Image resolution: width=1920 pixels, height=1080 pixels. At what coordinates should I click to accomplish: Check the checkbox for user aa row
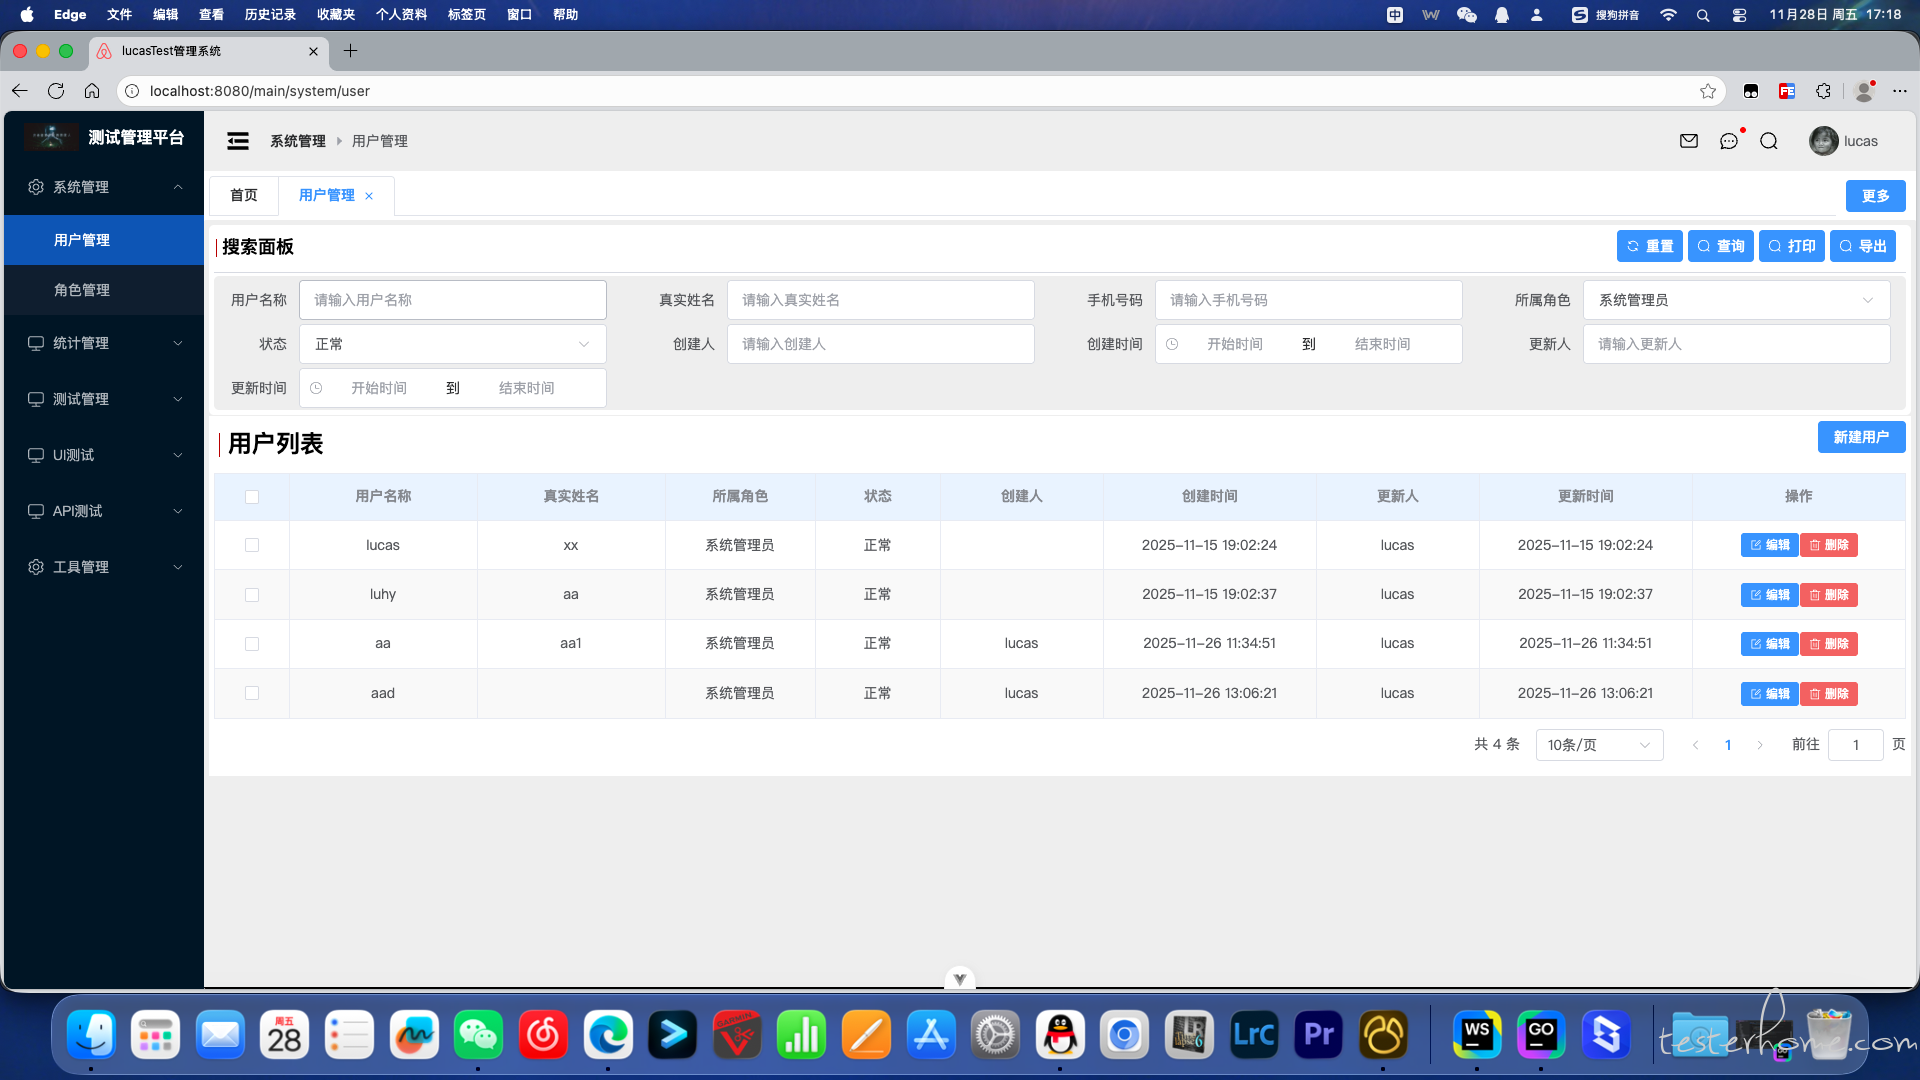click(252, 644)
